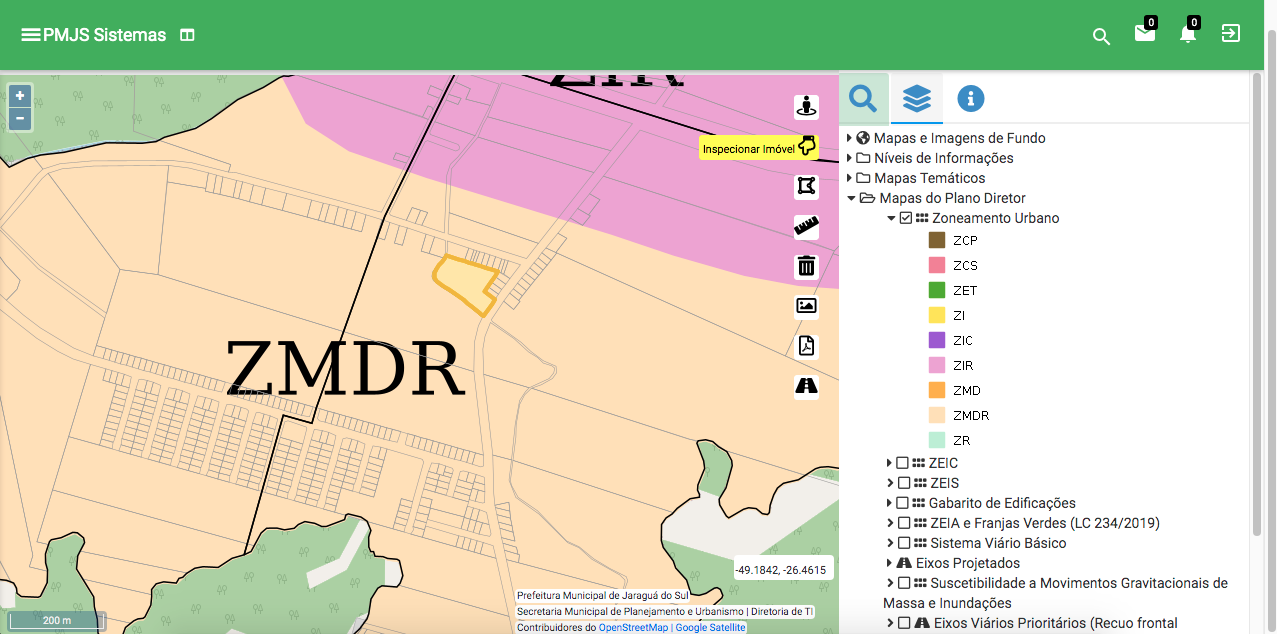This screenshot has width=1277, height=634.
Task: Select the ZMDR color swatch
Action: (935, 414)
